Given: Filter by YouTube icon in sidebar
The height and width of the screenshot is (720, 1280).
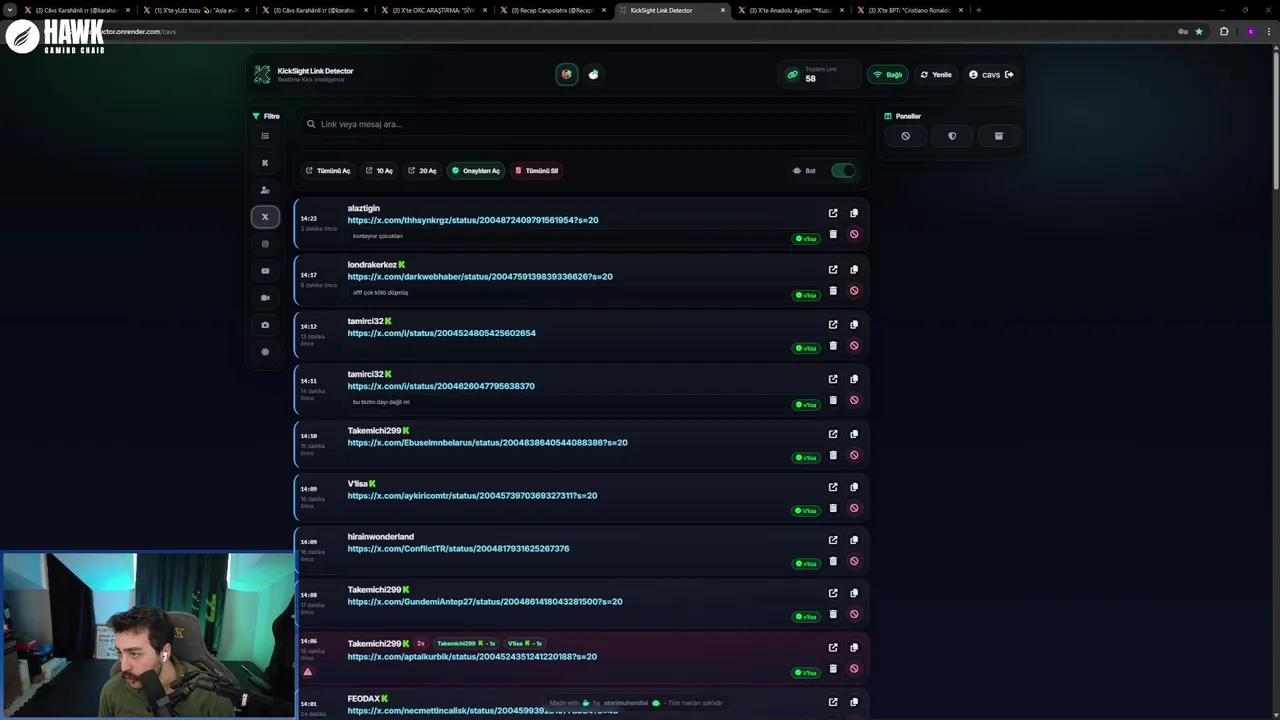Looking at the screenshot, I should point(265,271).
